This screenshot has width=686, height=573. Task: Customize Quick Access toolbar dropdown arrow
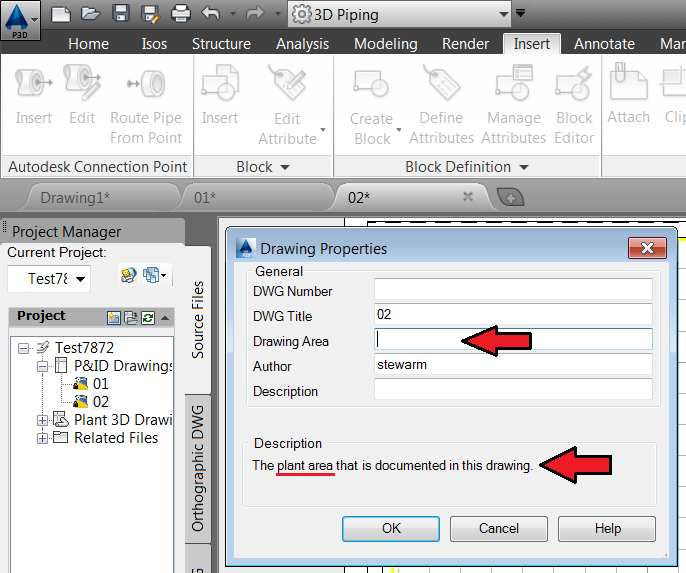pyautogui.click(x=520, y=13)
